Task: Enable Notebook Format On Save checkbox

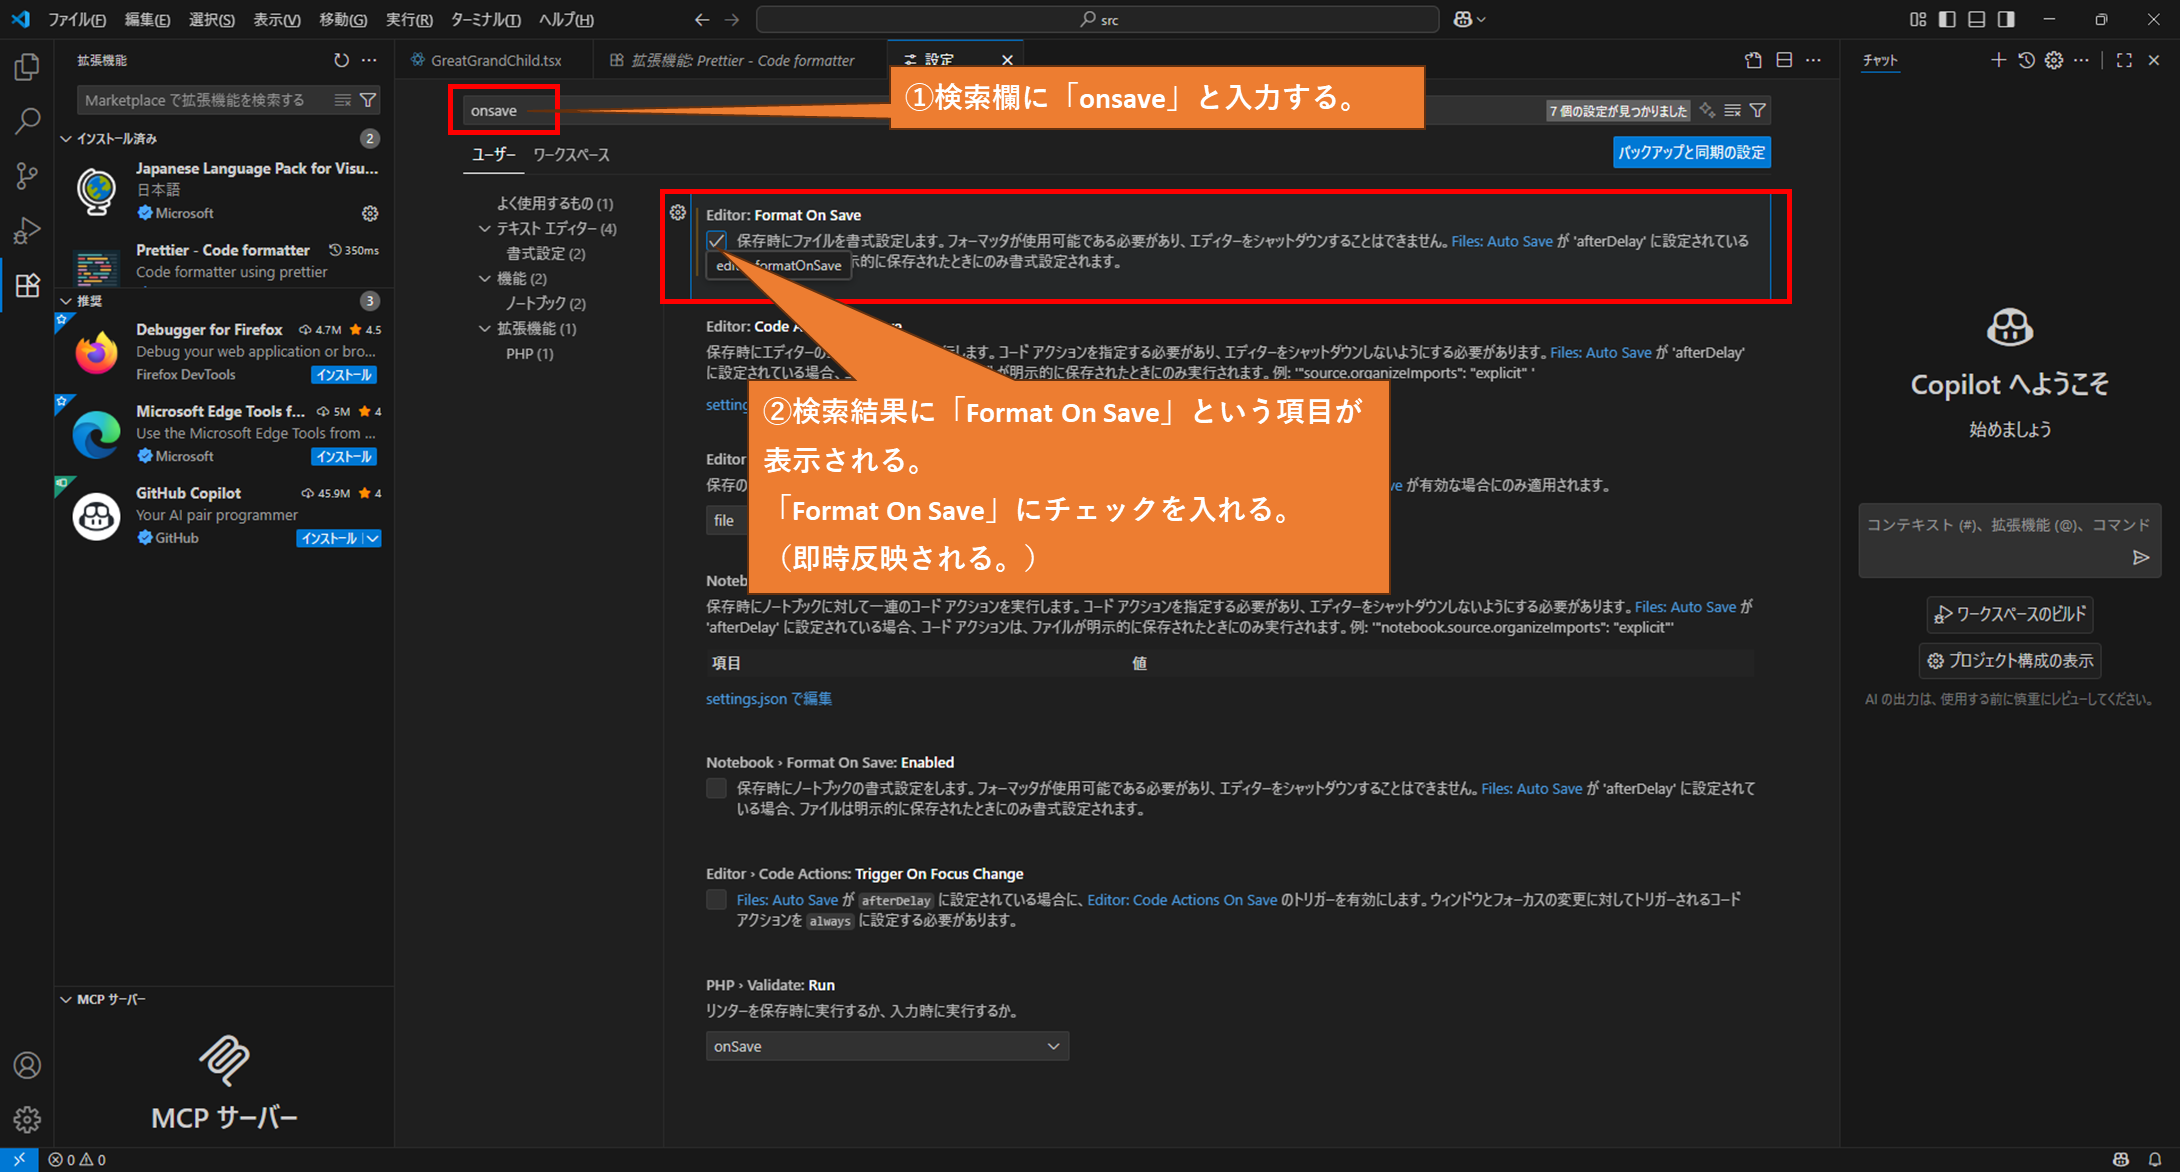Action: pyautogui.click(x=716, y=788)
